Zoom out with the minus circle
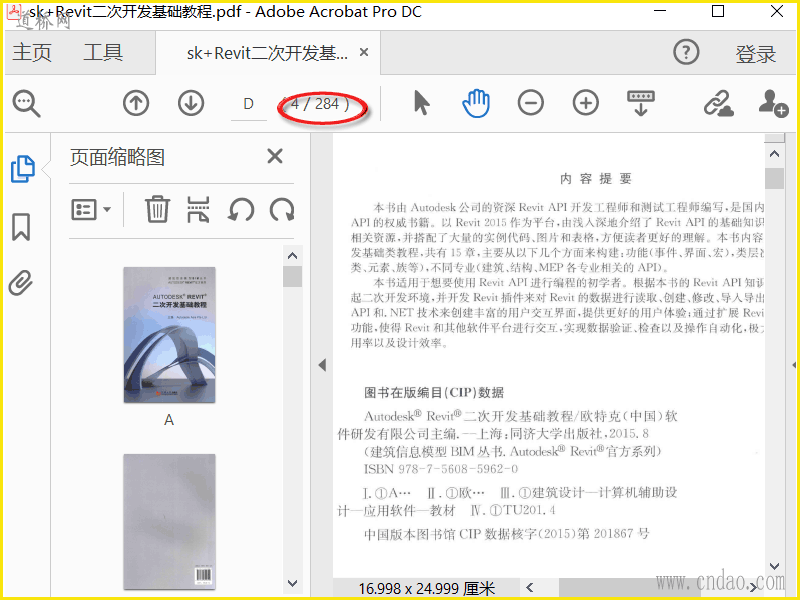The width and height of the screenshot is (800, 600). coord(531,103)
